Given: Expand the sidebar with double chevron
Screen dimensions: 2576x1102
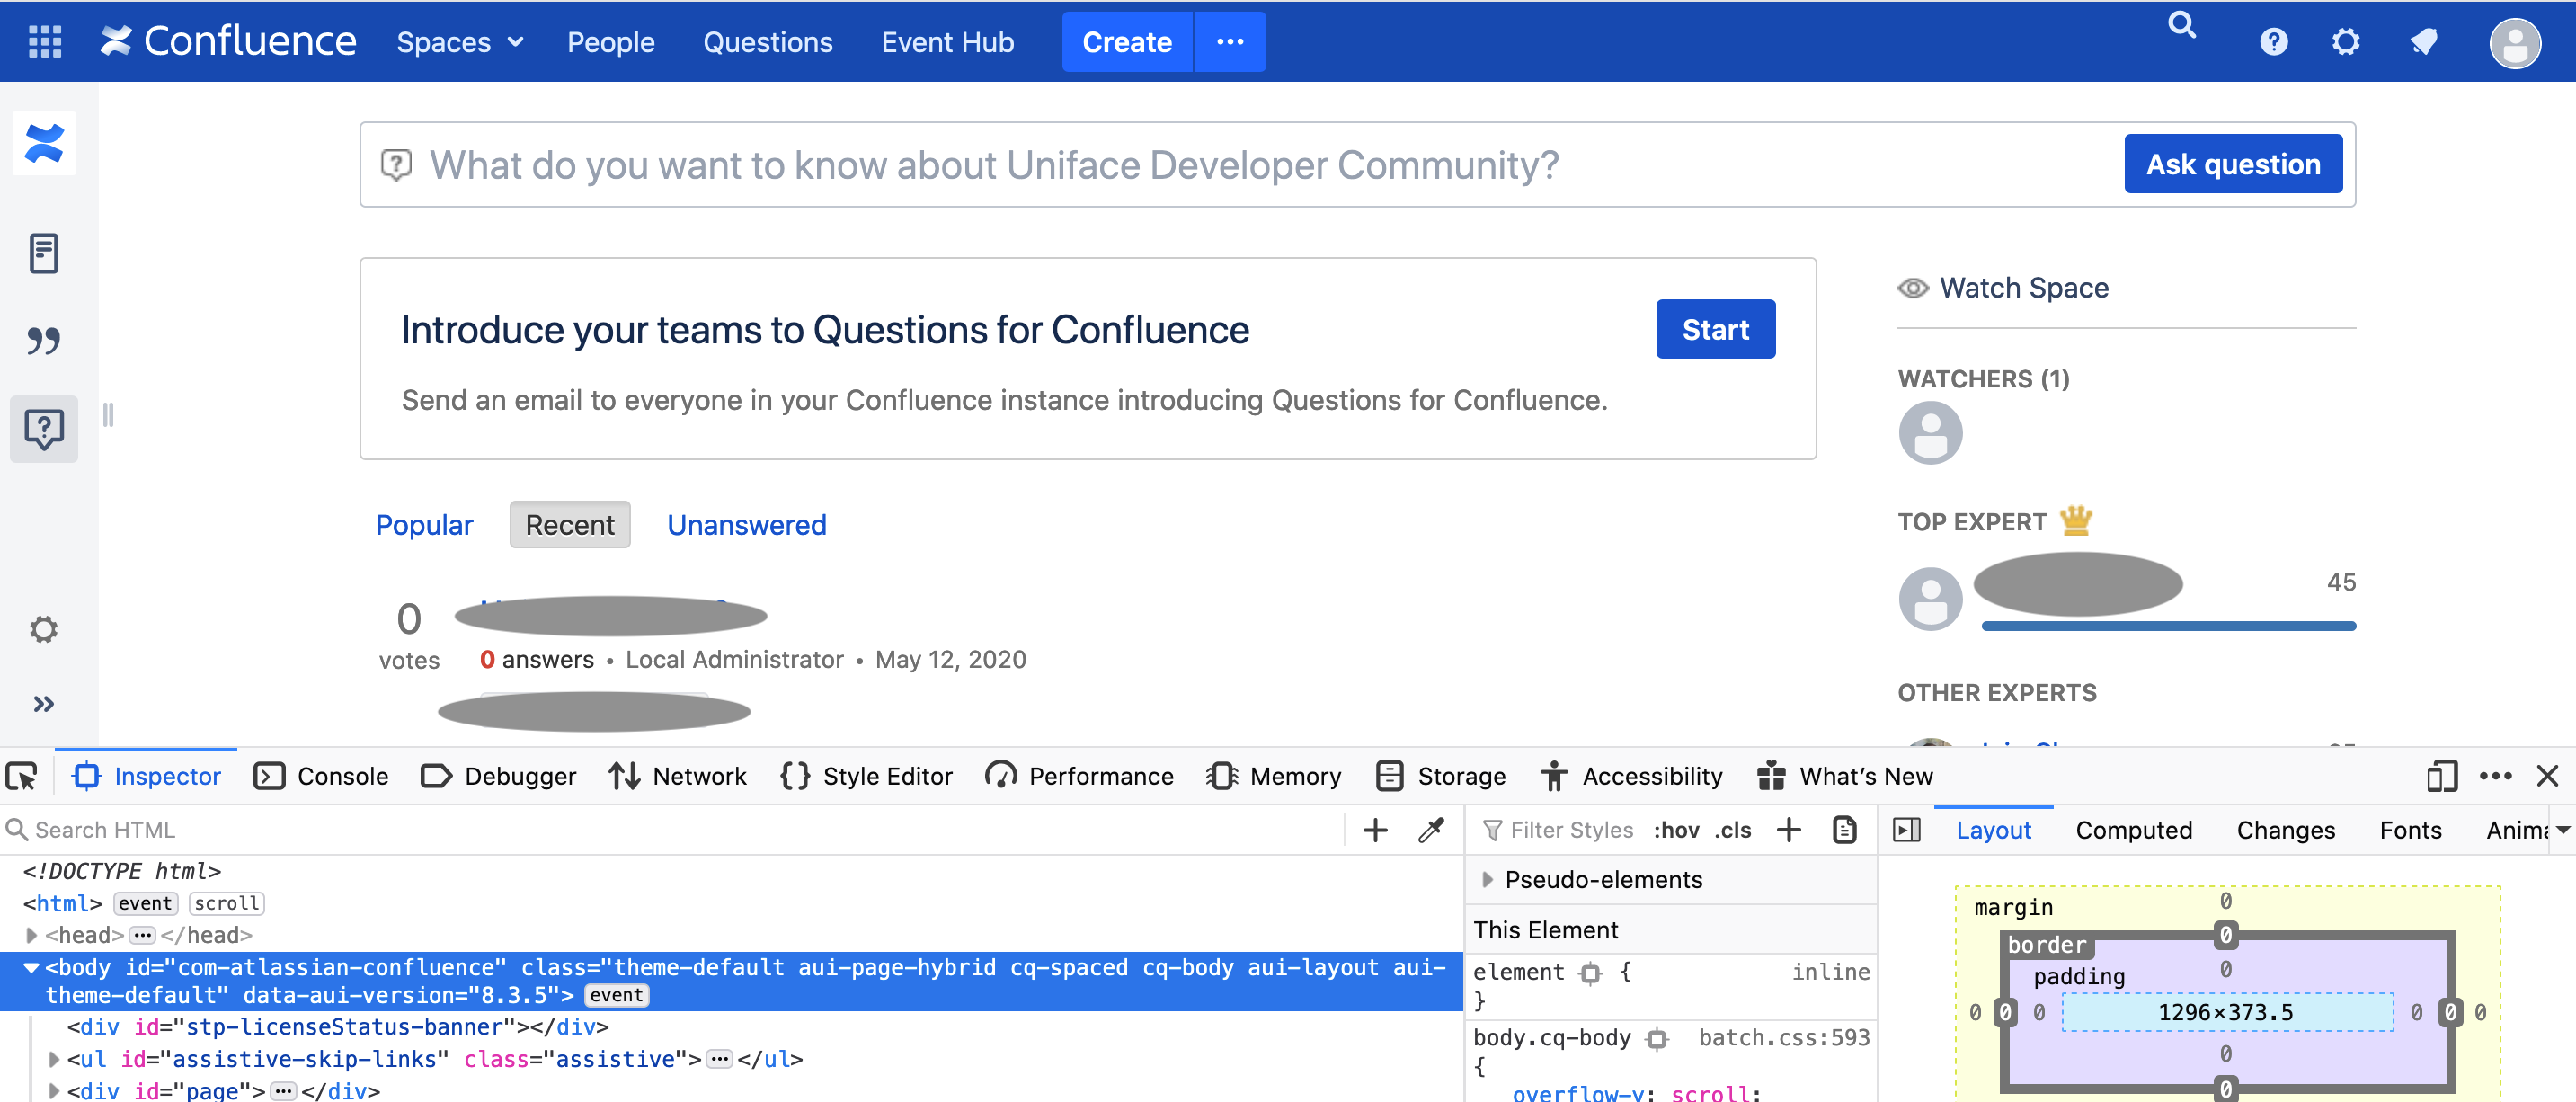Looking at the screenshot, I should click(x=43, y=705).
